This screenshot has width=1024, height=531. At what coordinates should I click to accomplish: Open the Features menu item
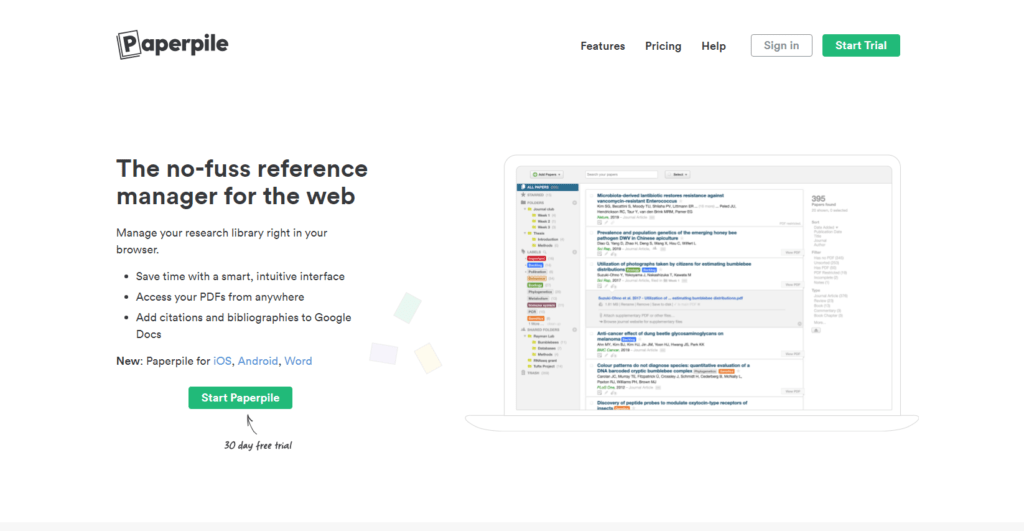pyautogui.click(x=602, y=46)
